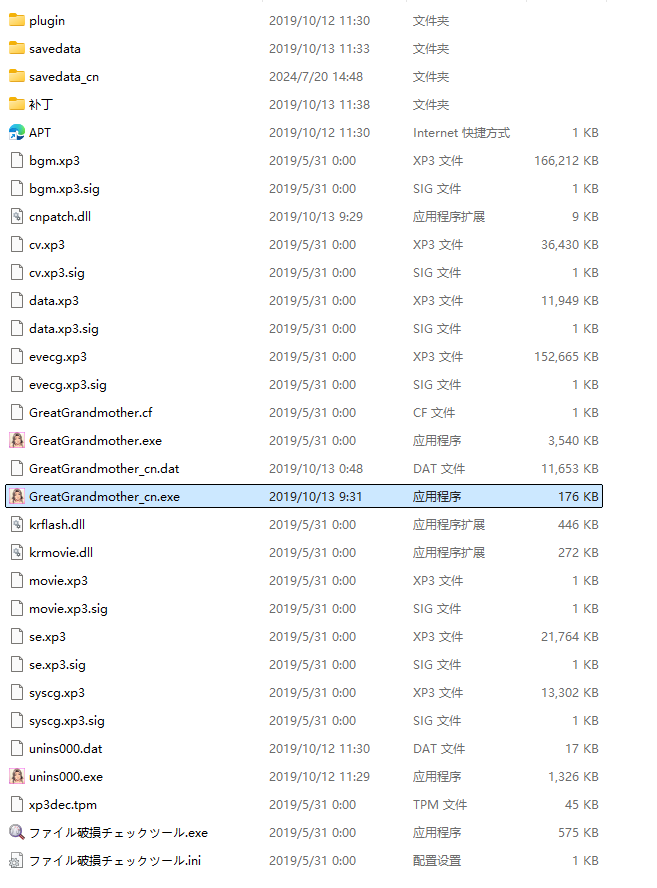
Task: Click the GreatGrandmother.cf file name
Action: click(91, 412)
